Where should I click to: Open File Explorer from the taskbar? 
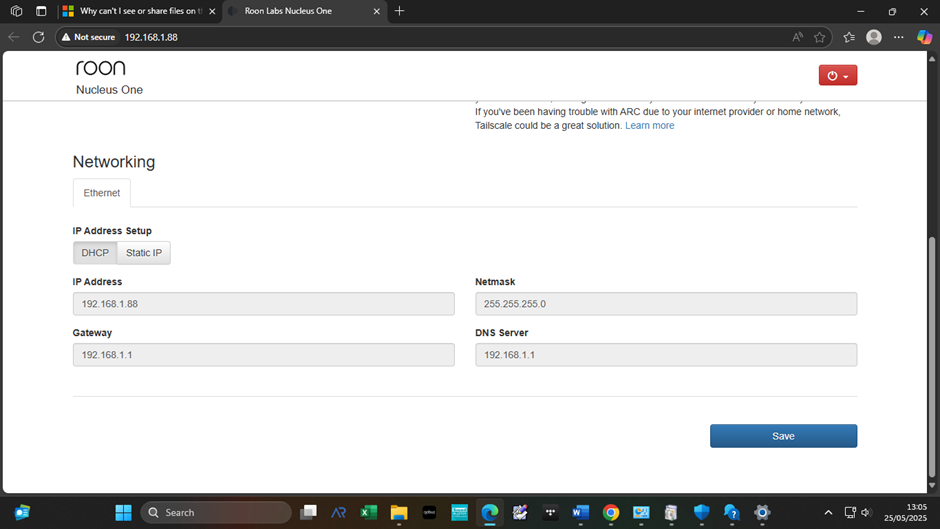point(399,513)
